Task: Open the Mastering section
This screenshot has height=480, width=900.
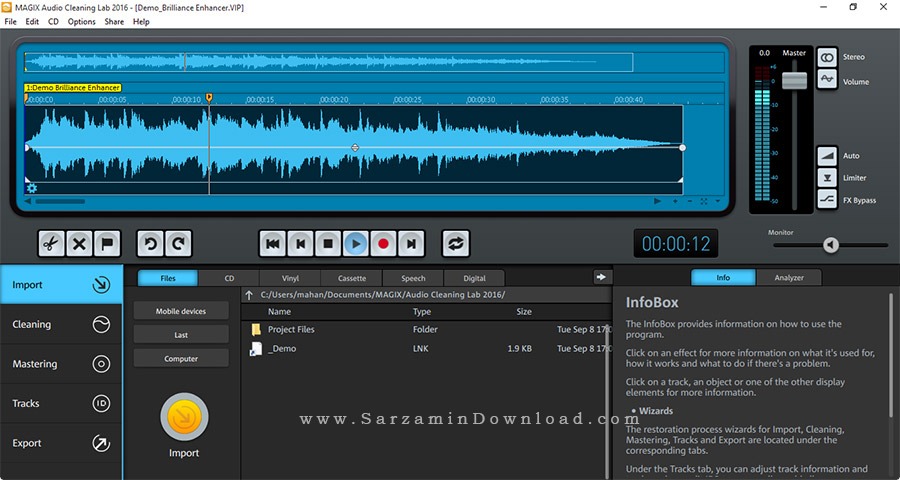Action: tap(61, 364)
